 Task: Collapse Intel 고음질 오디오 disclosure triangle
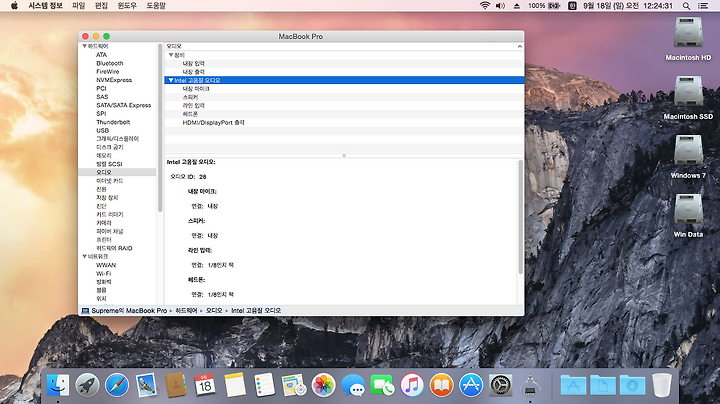click(x=171, y=80)
